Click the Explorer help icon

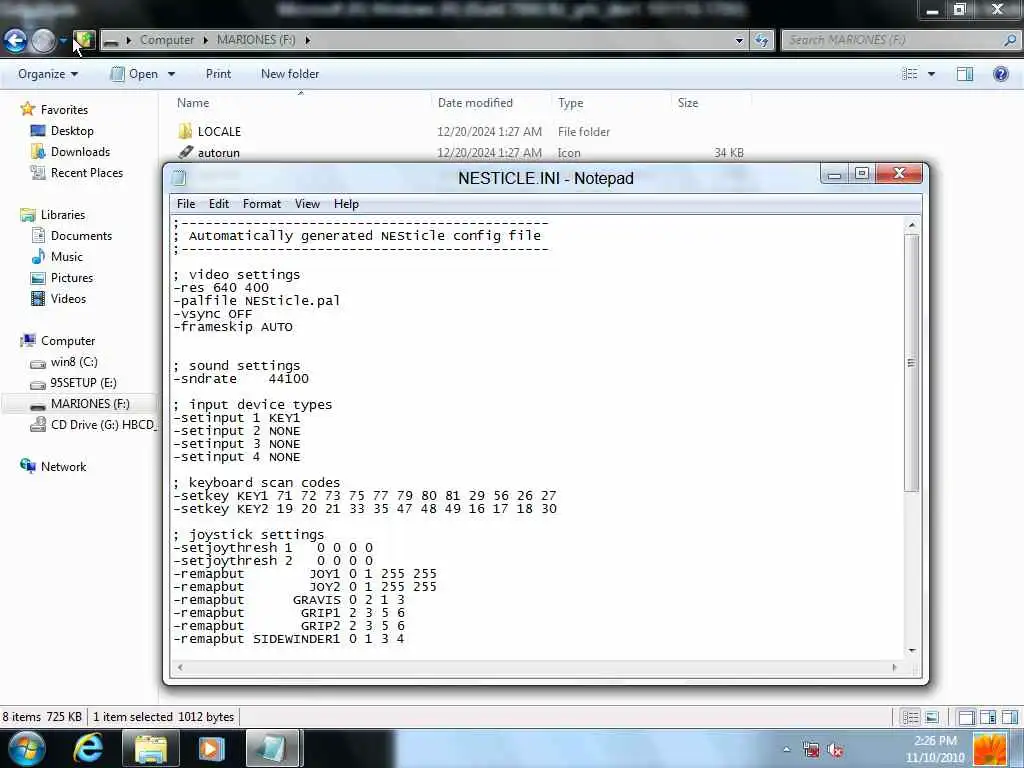click(x=1000, y=74)
